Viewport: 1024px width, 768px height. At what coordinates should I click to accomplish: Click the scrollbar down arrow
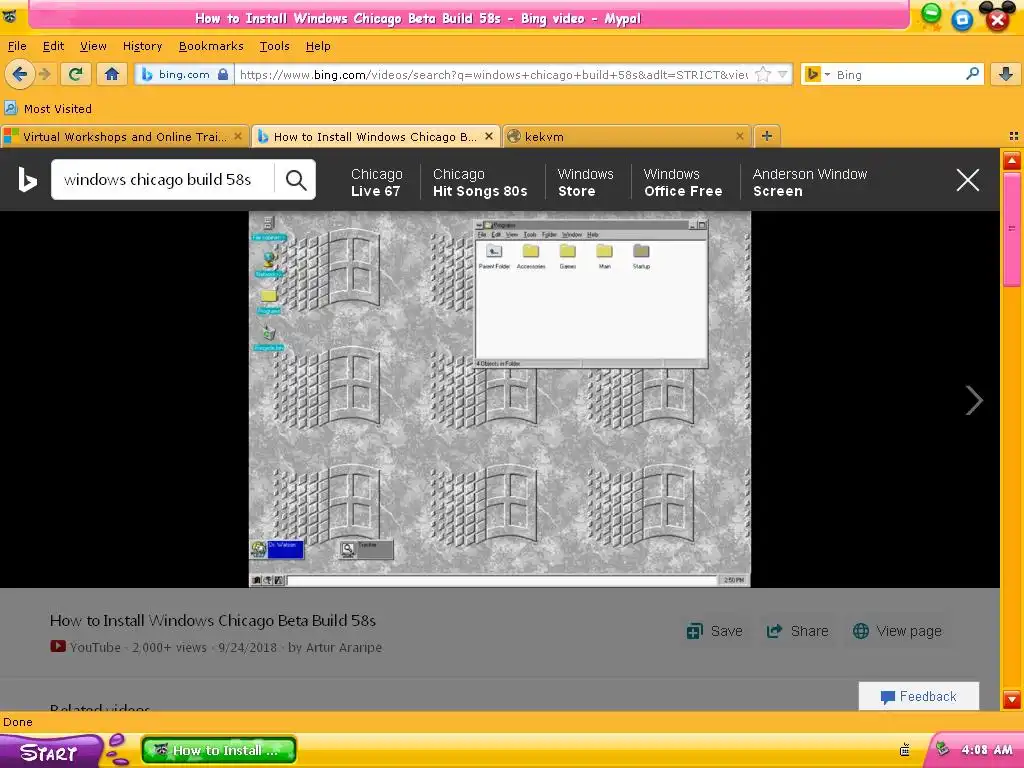pyautogui.click(x=1012, y=699)
